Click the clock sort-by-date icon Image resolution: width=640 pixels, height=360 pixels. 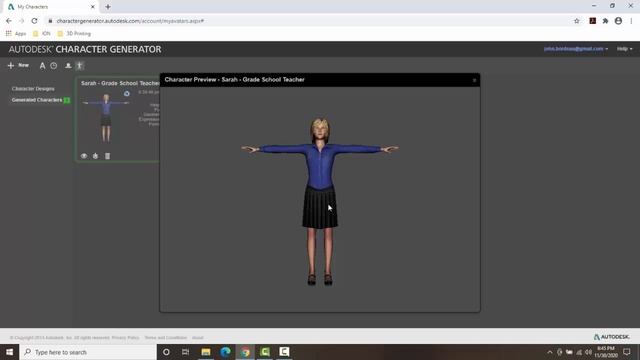coord(54,66)
